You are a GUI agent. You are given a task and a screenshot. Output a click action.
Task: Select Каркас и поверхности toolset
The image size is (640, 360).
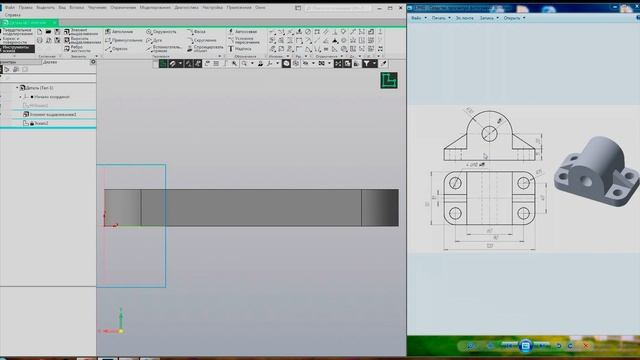[17, 40]
